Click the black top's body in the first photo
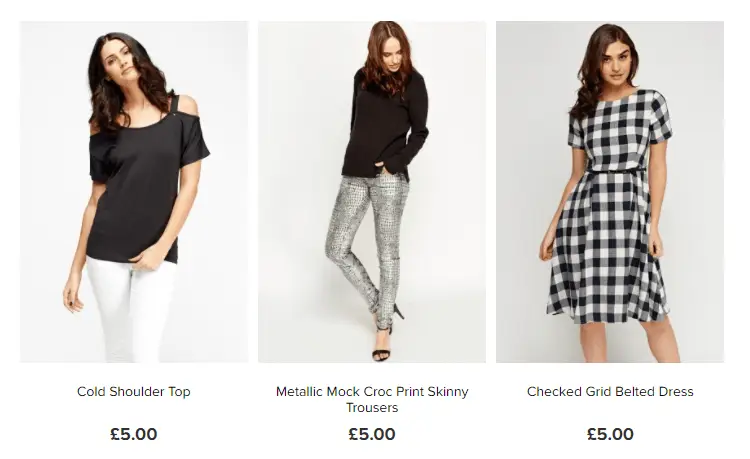Viewport: 750px width, 459px height. [x=140, y=190]
